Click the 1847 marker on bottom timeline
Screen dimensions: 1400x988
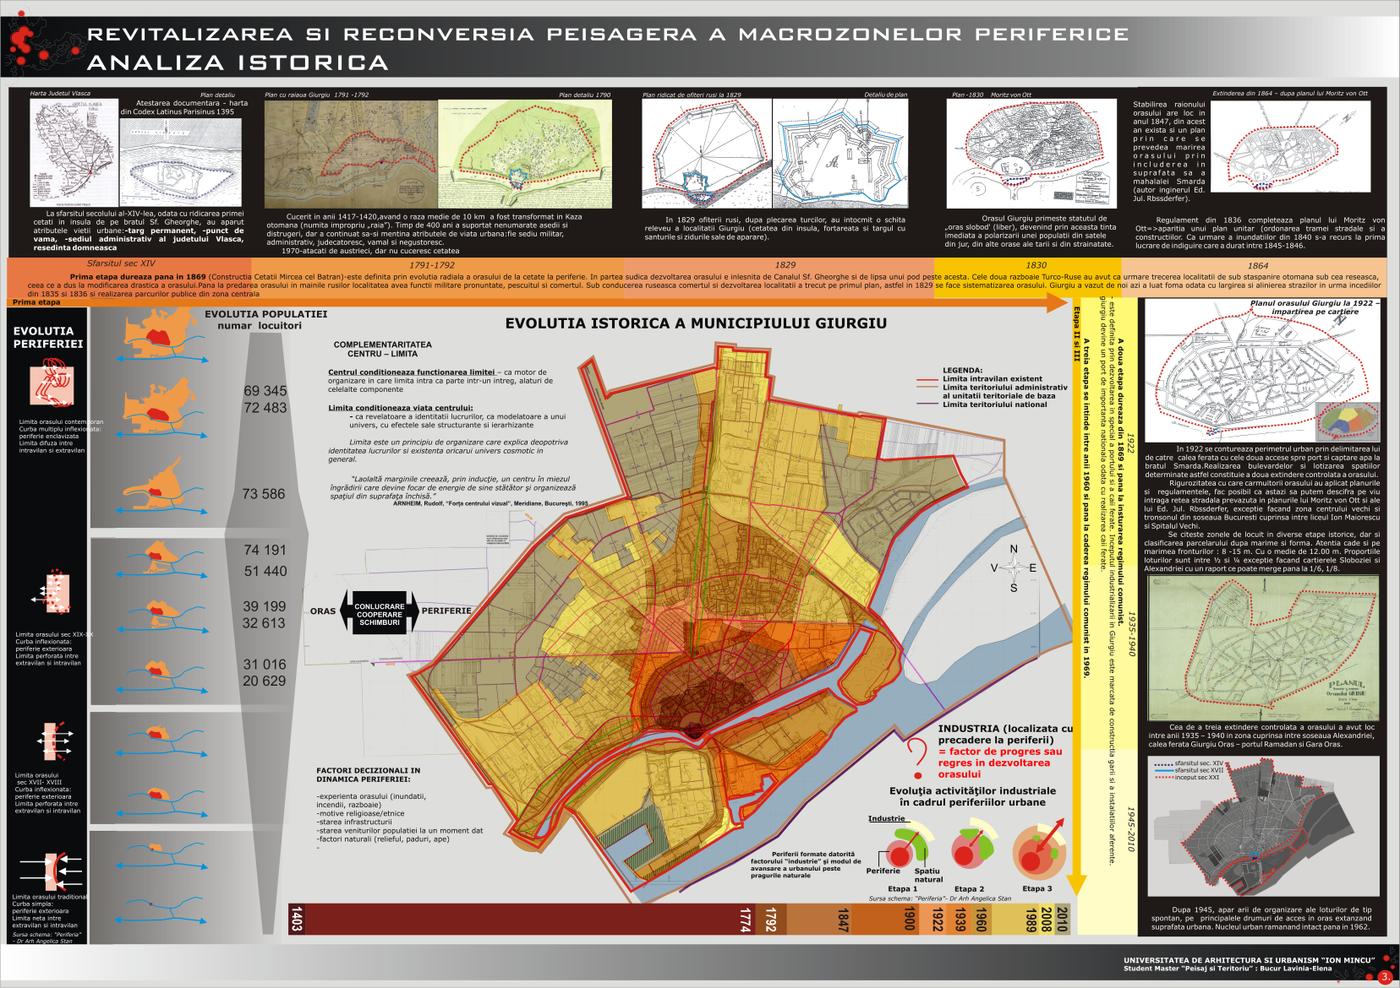(843, 919)
